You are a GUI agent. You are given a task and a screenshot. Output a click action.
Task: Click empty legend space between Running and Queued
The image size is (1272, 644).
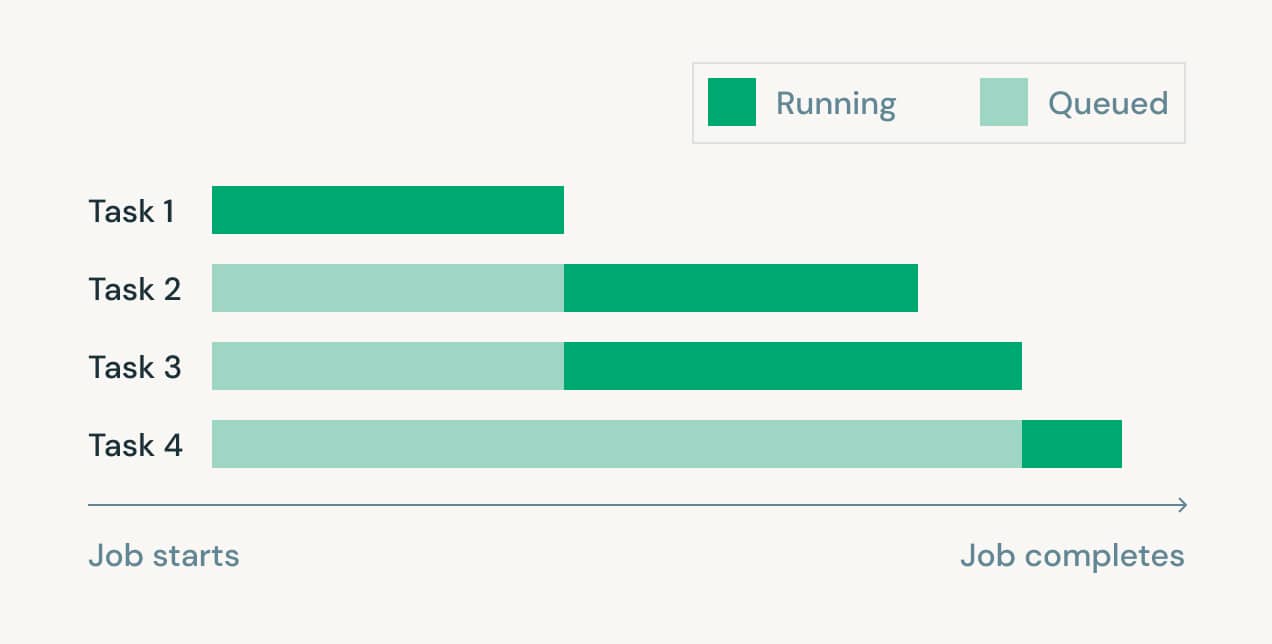click(x=938, y=103)
